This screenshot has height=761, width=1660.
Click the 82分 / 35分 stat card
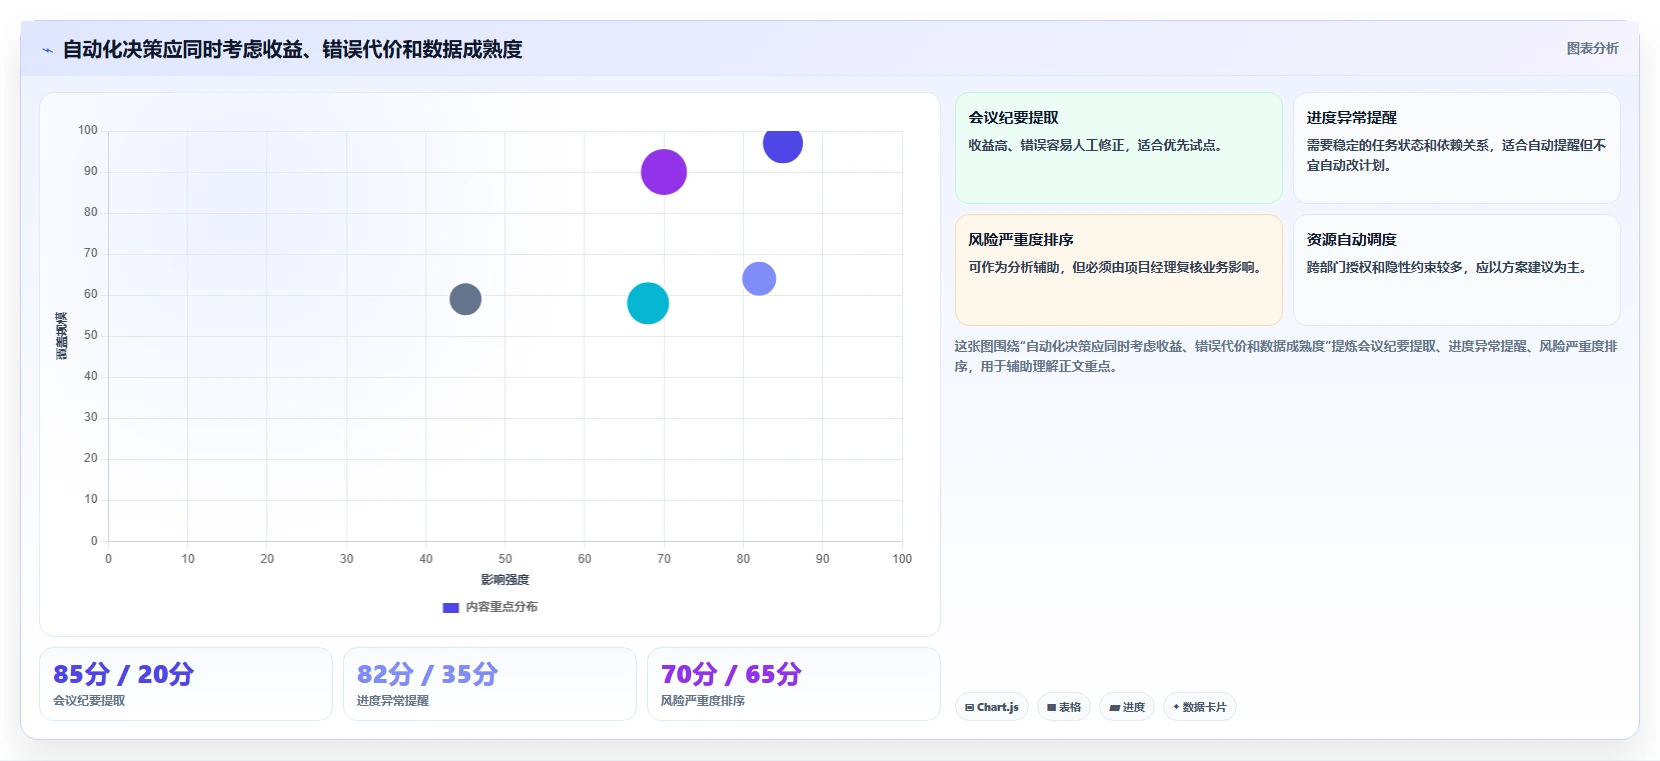490,684
